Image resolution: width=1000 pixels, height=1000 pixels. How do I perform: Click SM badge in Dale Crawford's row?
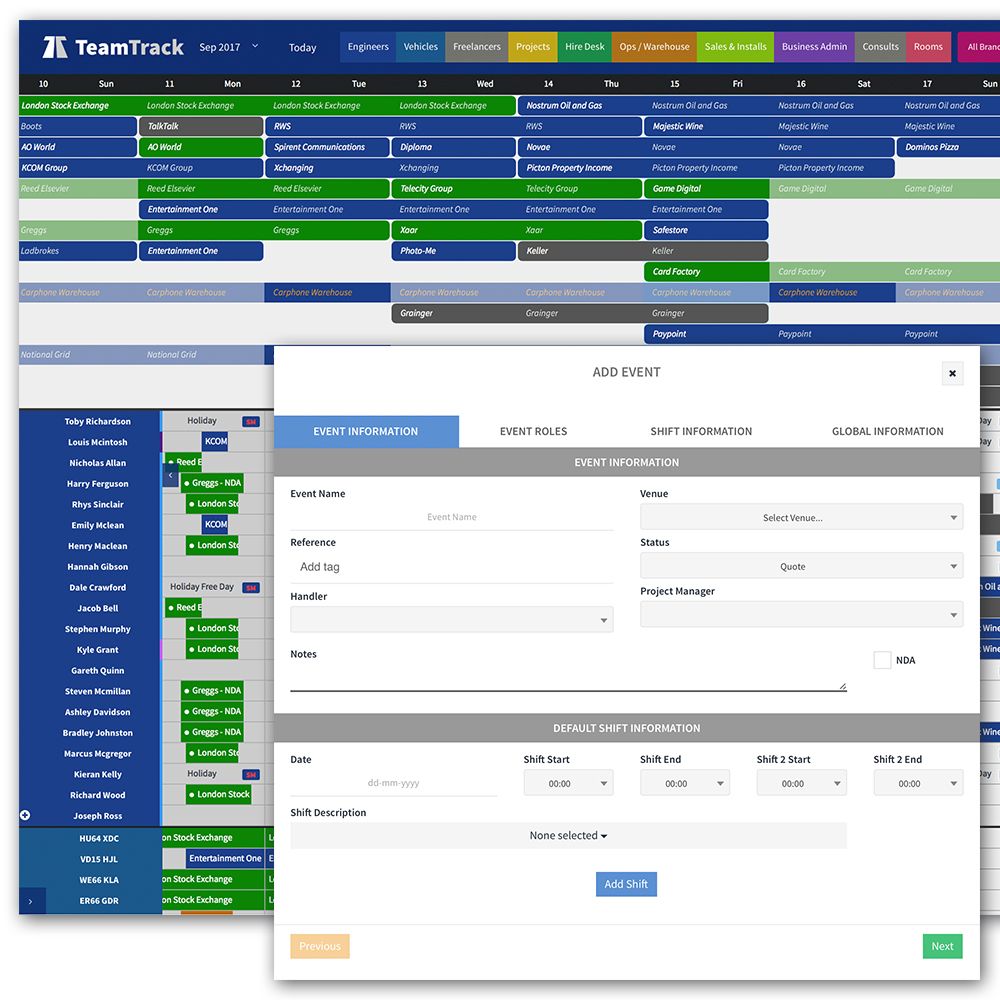251,587
